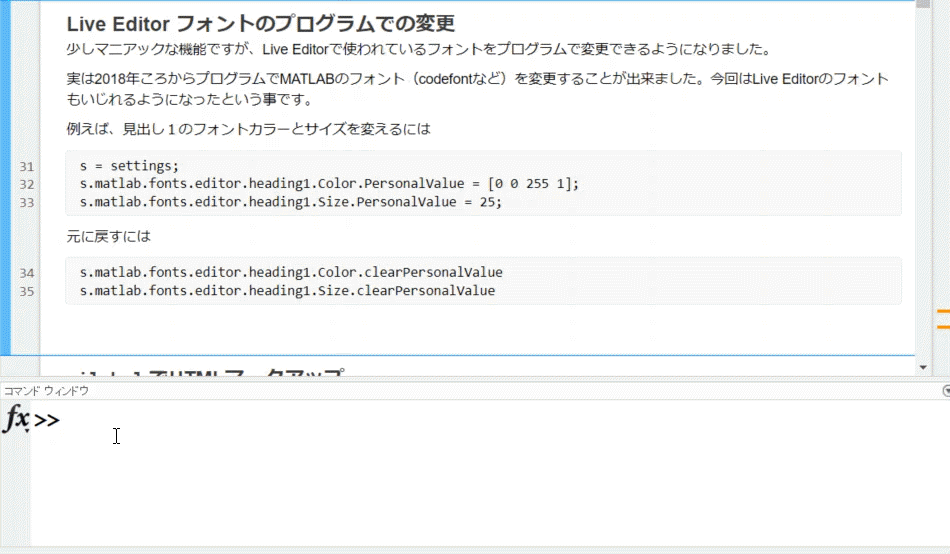Viewport: 950px width, 554px height.
Task: Open the Command Window actions menu
Action: [x=944, y=390]
